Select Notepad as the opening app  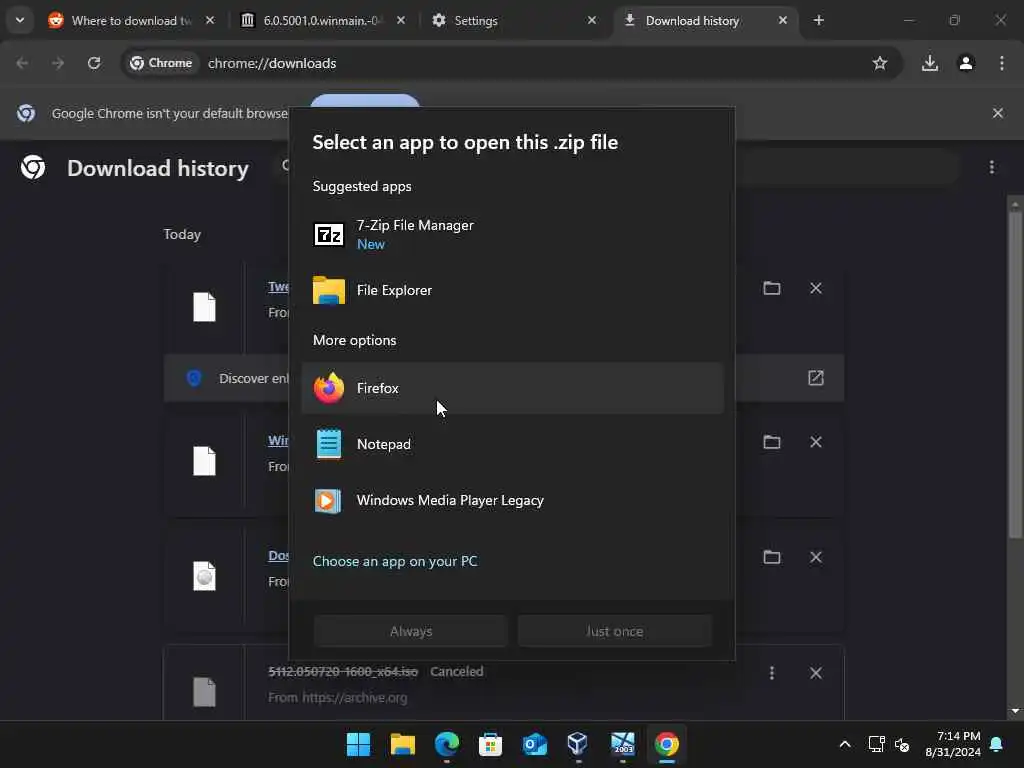coord(513,444)
